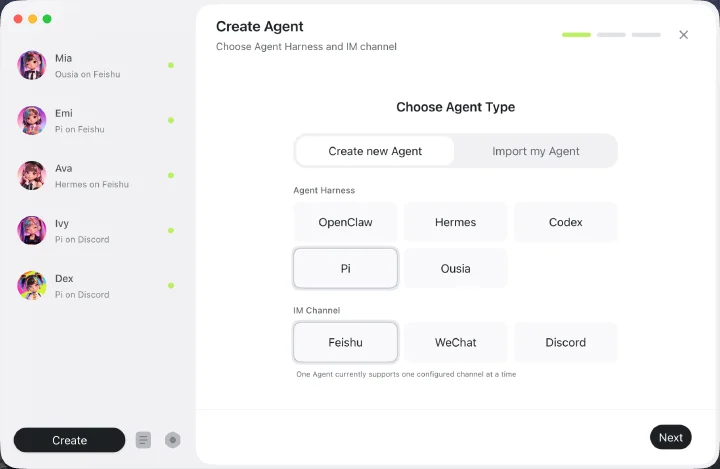The image size is (720, 469).
Task: Click the black Create button in sidebar
Action: (x=69, y=440)
